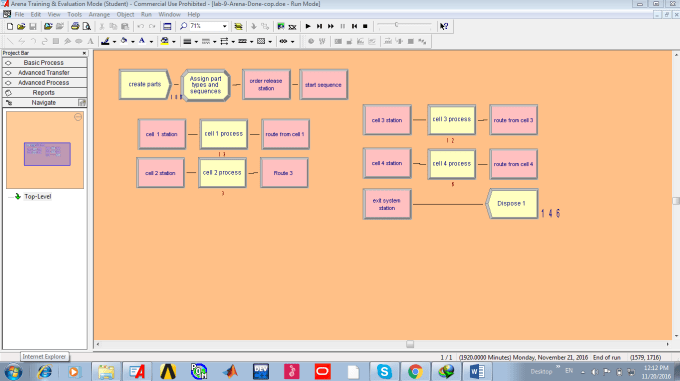
Task: Click the New model icon
Action: (x=10, y=26)
